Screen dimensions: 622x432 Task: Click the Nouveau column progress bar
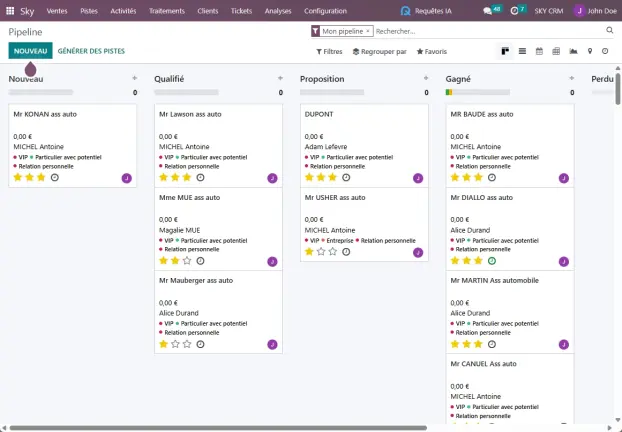point(40,92)
